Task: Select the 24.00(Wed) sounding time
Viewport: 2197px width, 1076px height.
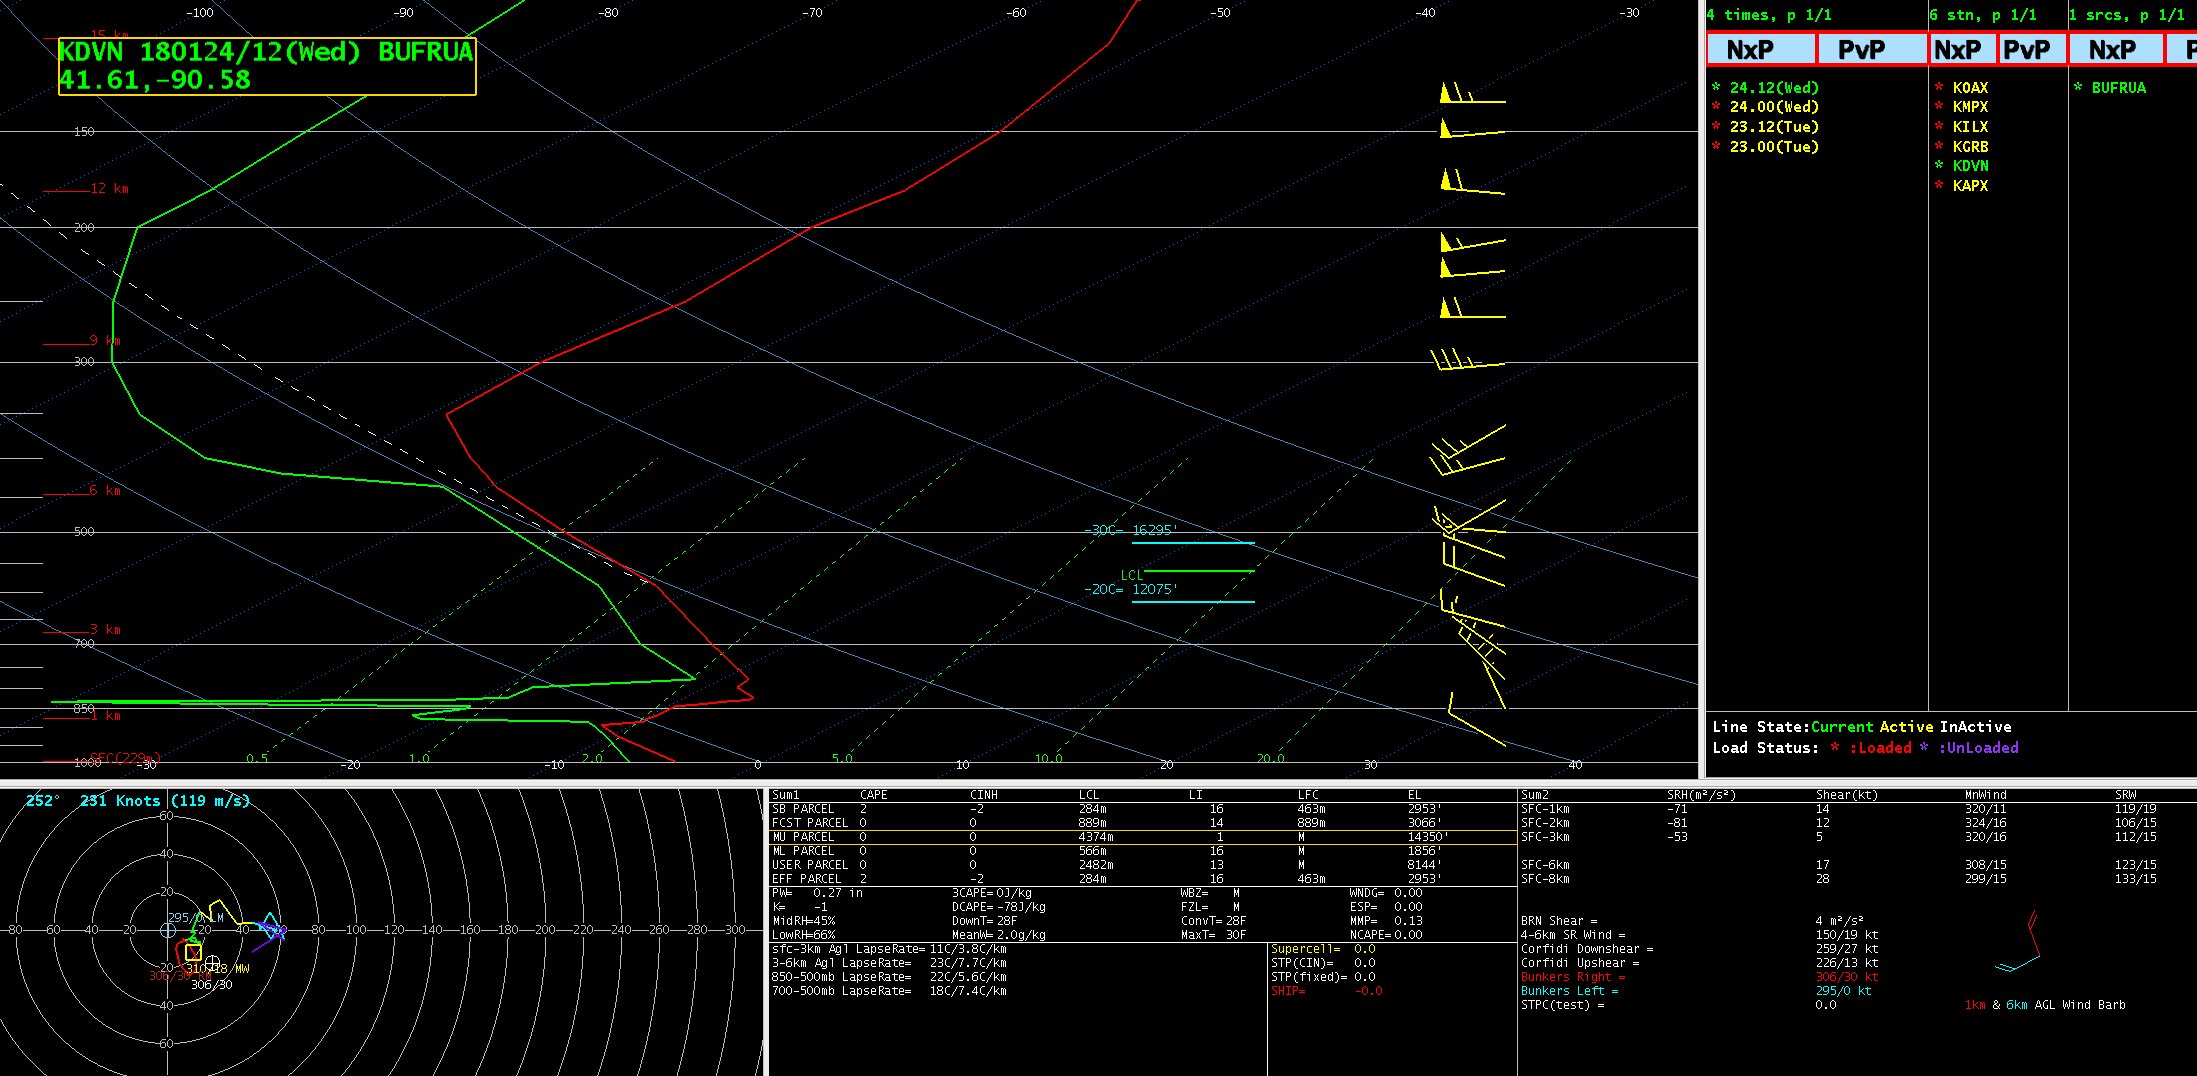Action: (1773, 107)
